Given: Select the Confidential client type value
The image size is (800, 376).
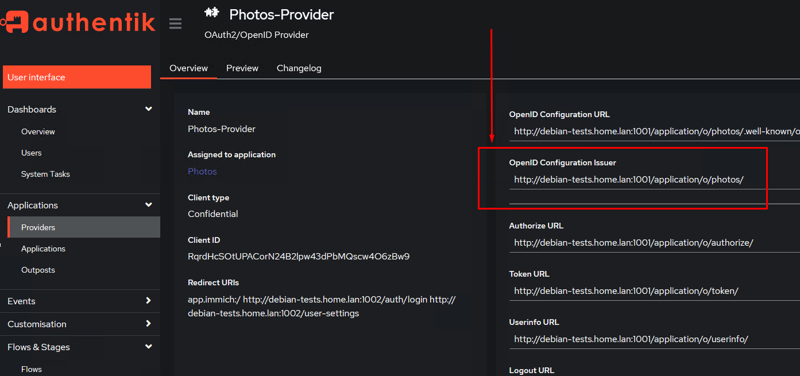Looking at the screenshot, I should [213, 214].
